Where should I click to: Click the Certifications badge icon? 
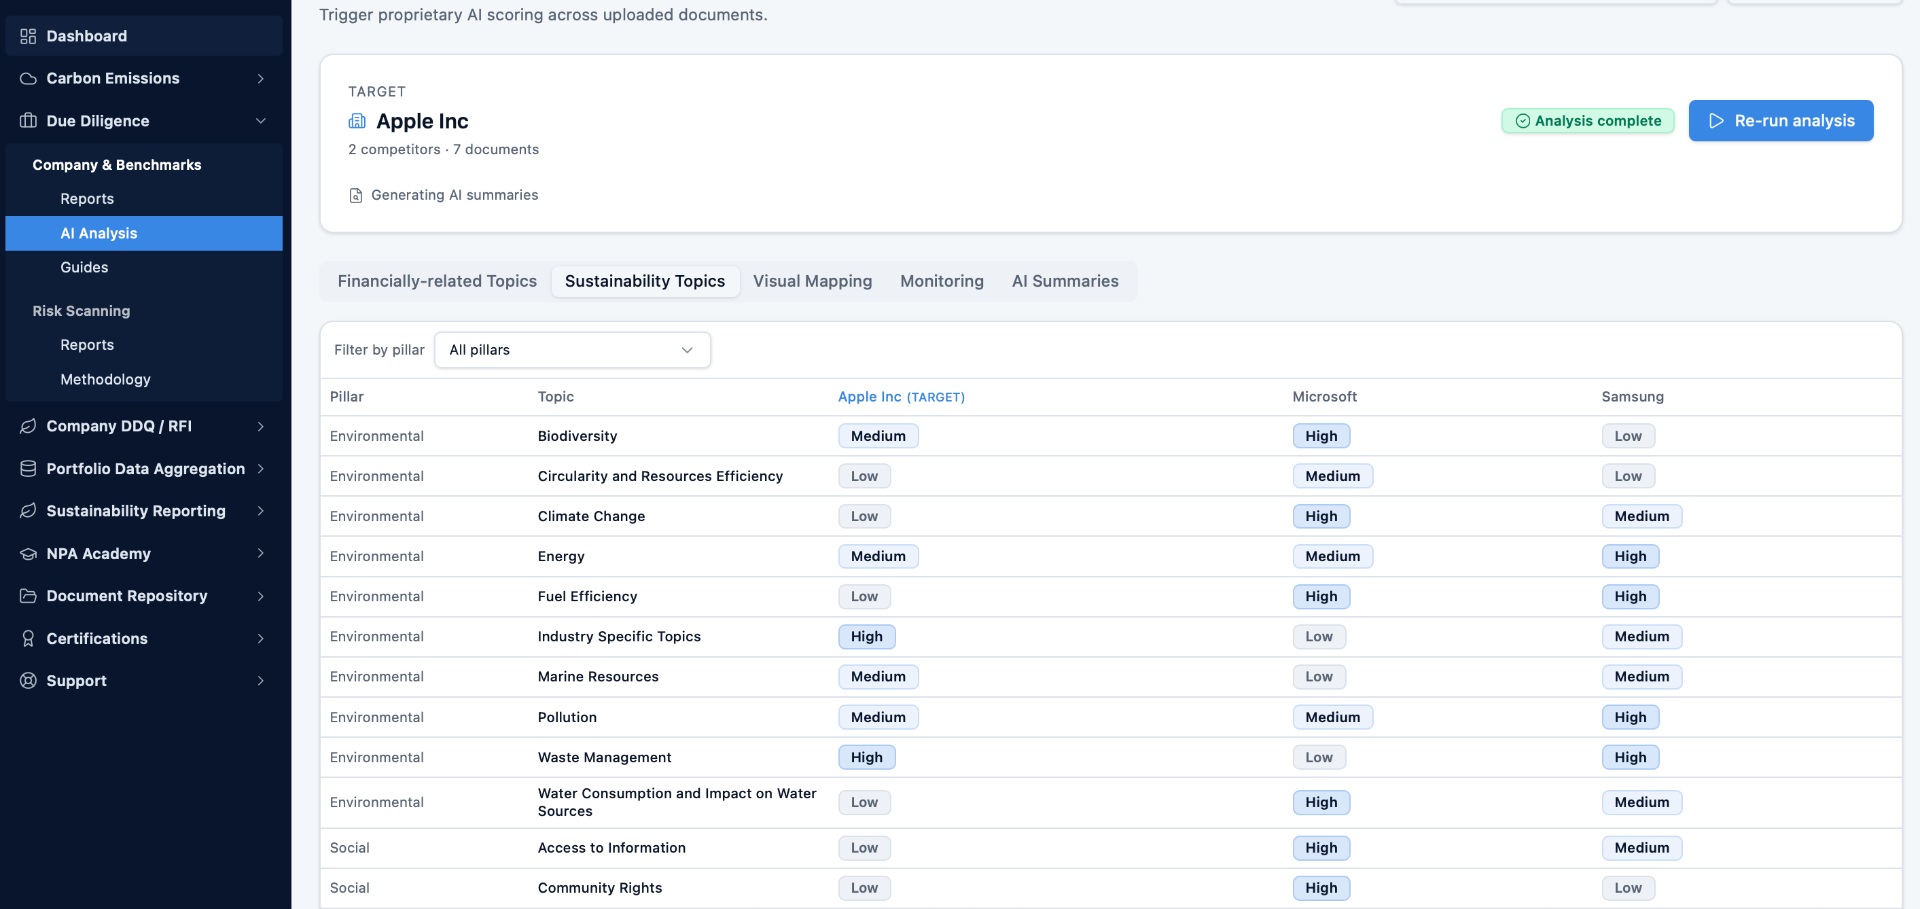pos(28,639)
